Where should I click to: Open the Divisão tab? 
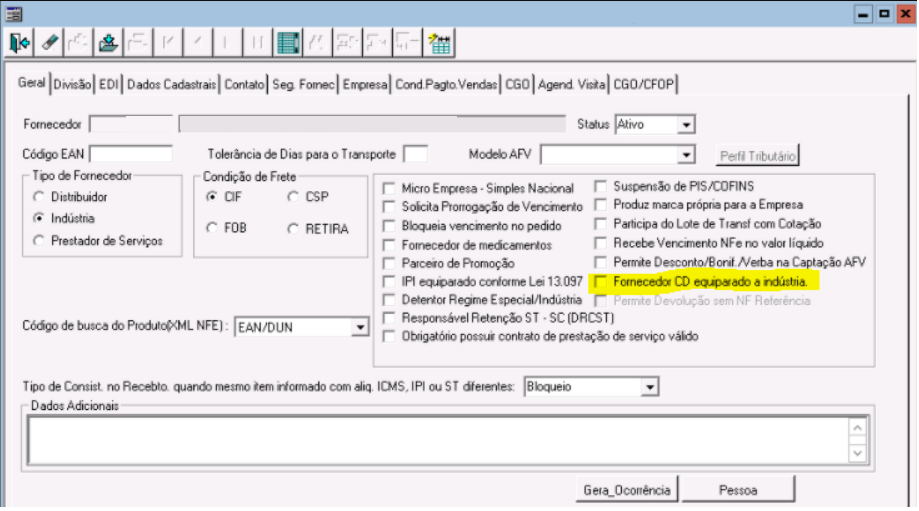tap(72, 84)
